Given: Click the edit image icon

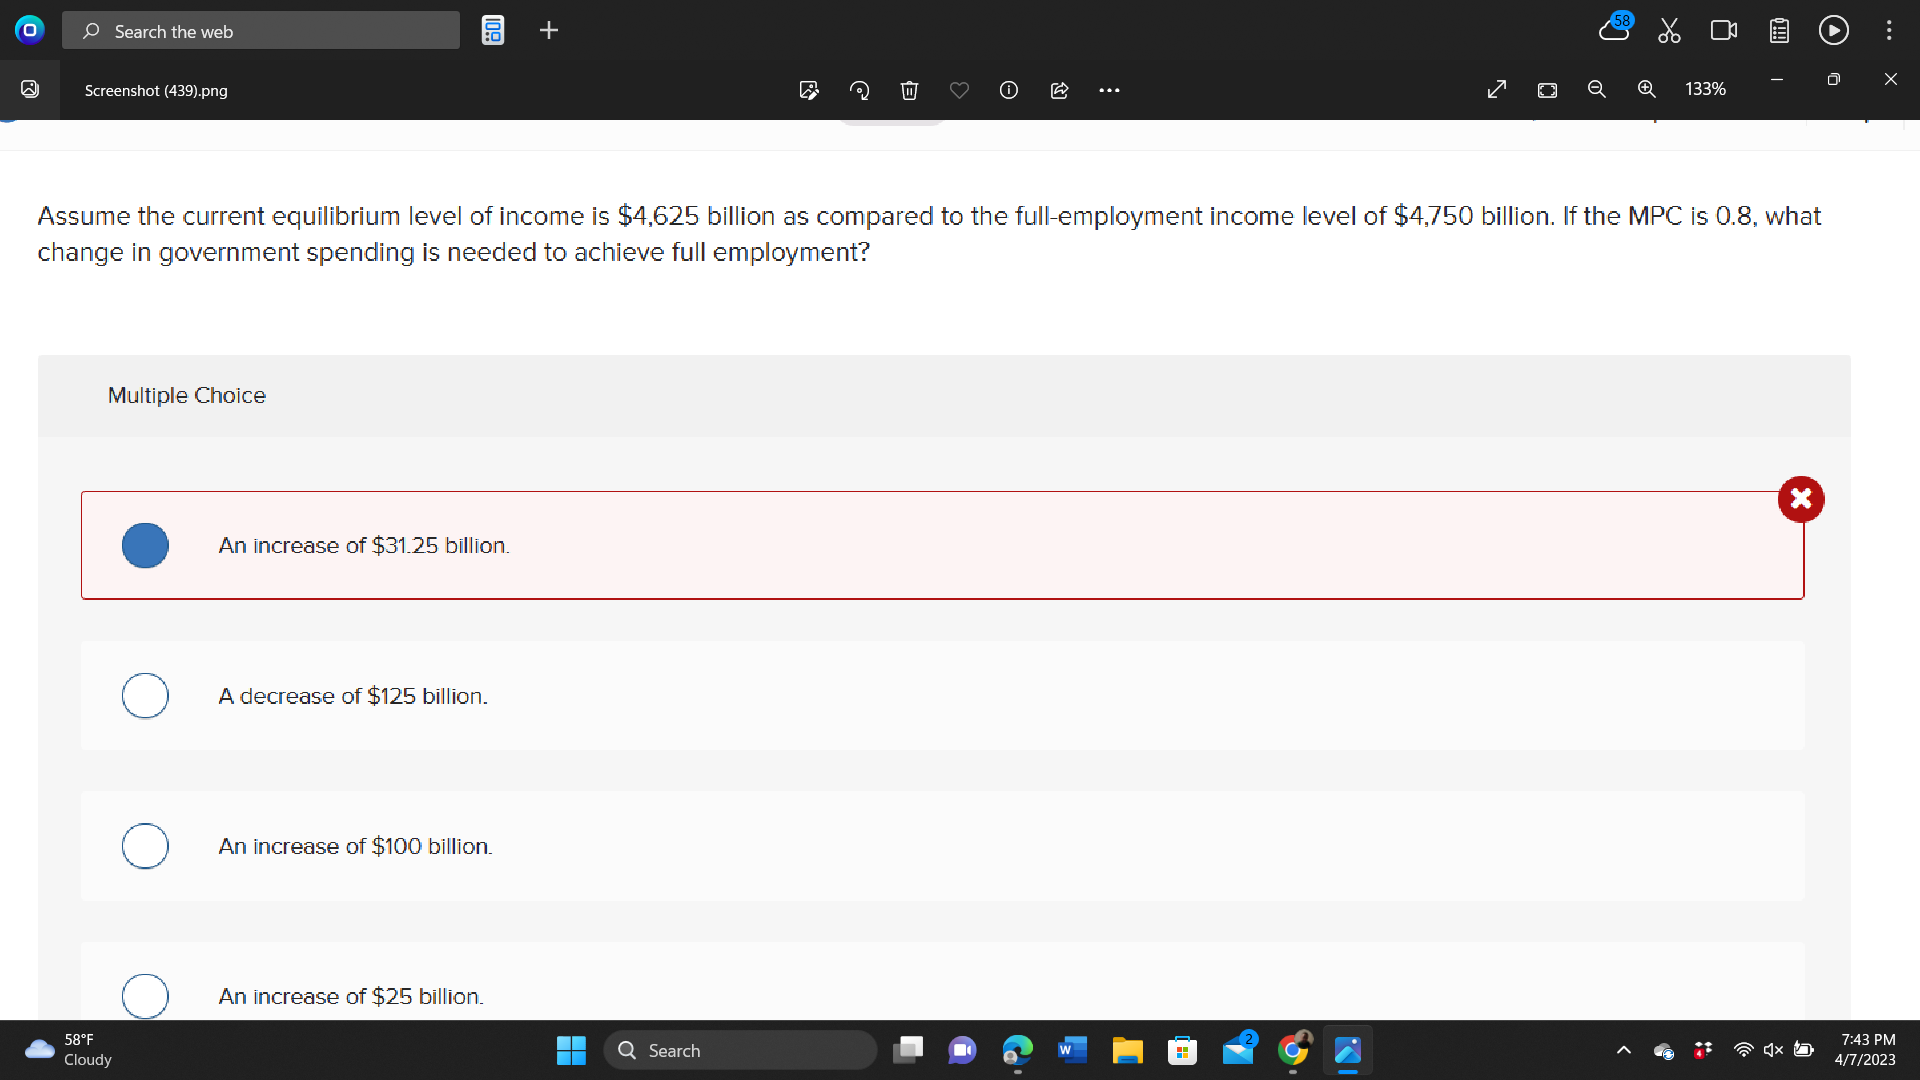Looking at the screenshot, I should (809, 90).
